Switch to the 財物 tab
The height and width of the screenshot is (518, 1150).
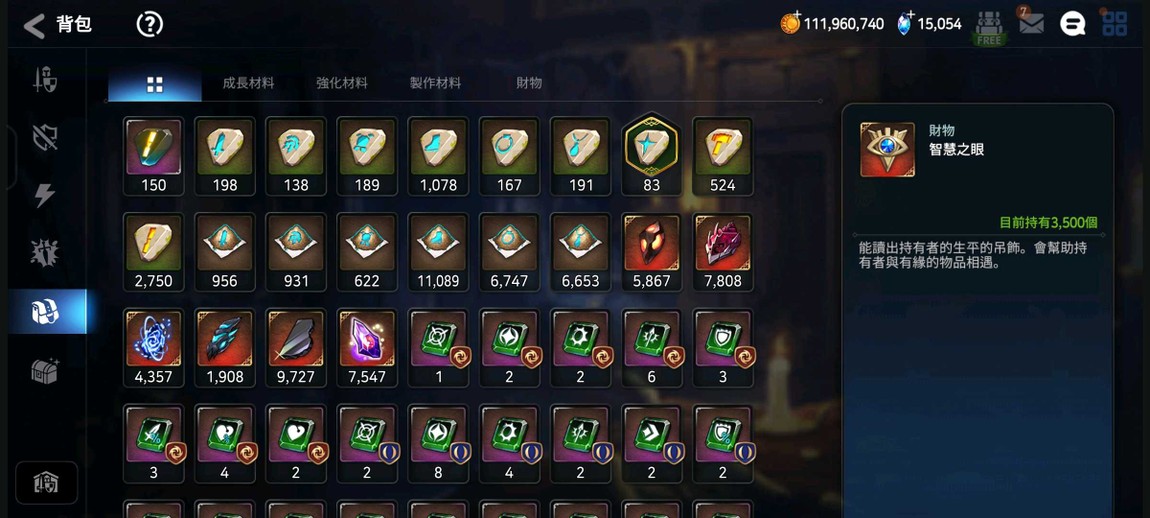coord(529,84)
